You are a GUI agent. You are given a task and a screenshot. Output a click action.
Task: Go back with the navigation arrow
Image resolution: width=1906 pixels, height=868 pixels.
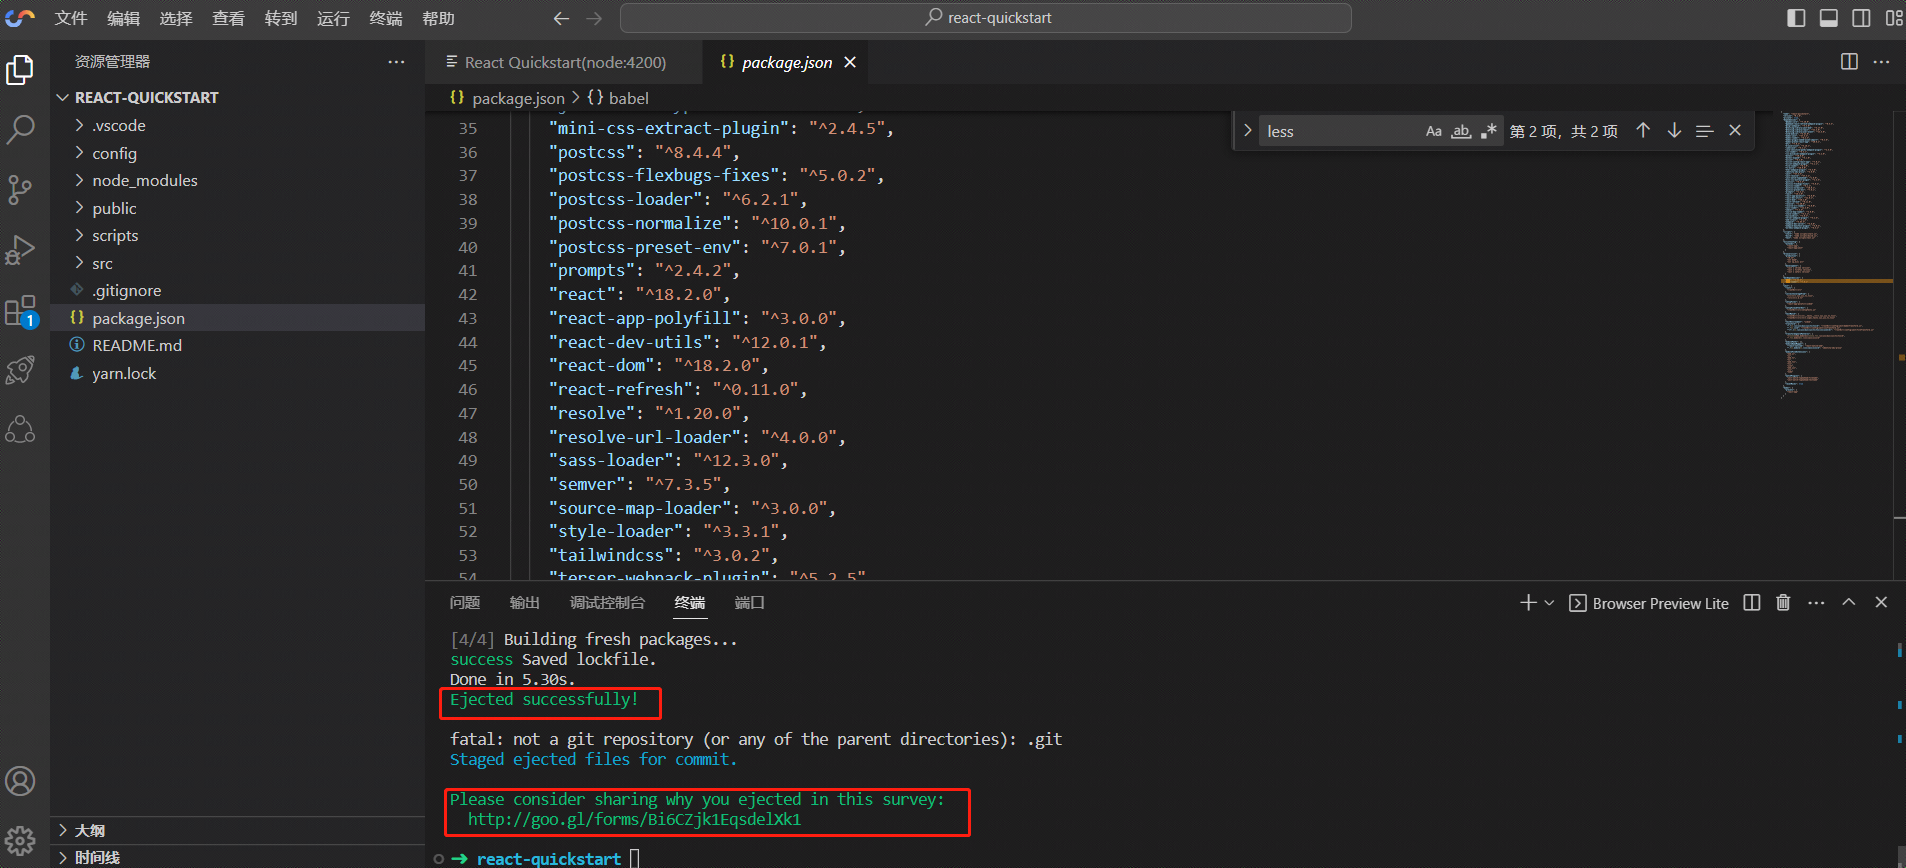click(x=561, y=18)
